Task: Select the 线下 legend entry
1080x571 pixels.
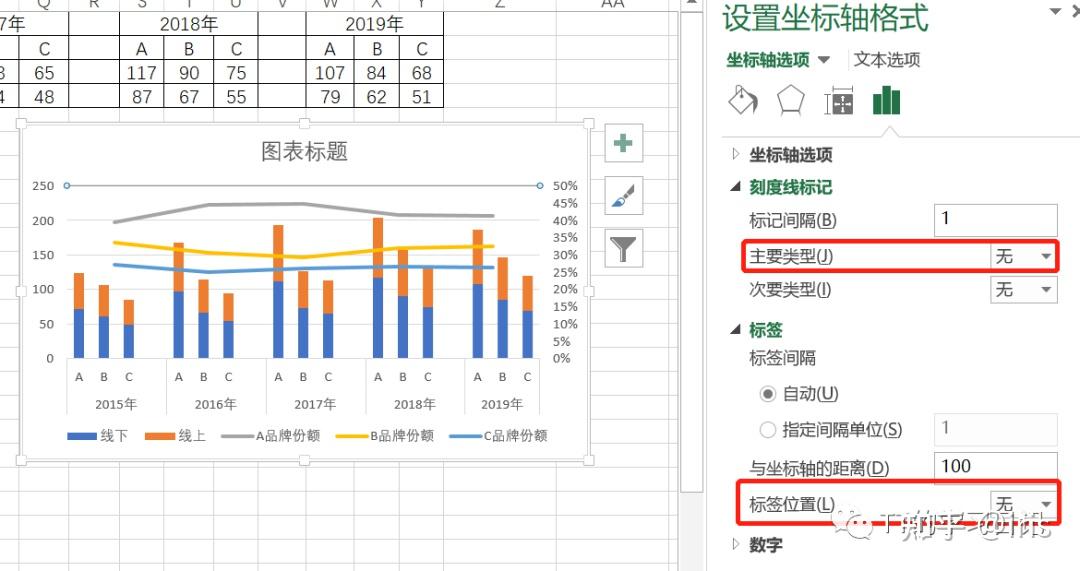Action: 98,435
